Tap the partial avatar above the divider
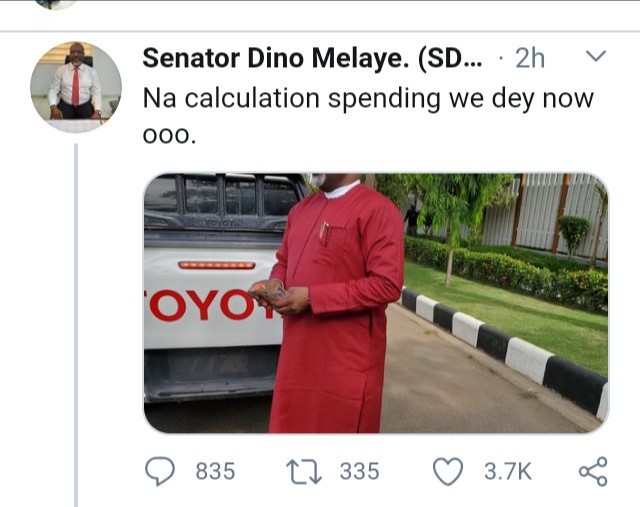Screen dimensions: 640x507 point(56,4)
